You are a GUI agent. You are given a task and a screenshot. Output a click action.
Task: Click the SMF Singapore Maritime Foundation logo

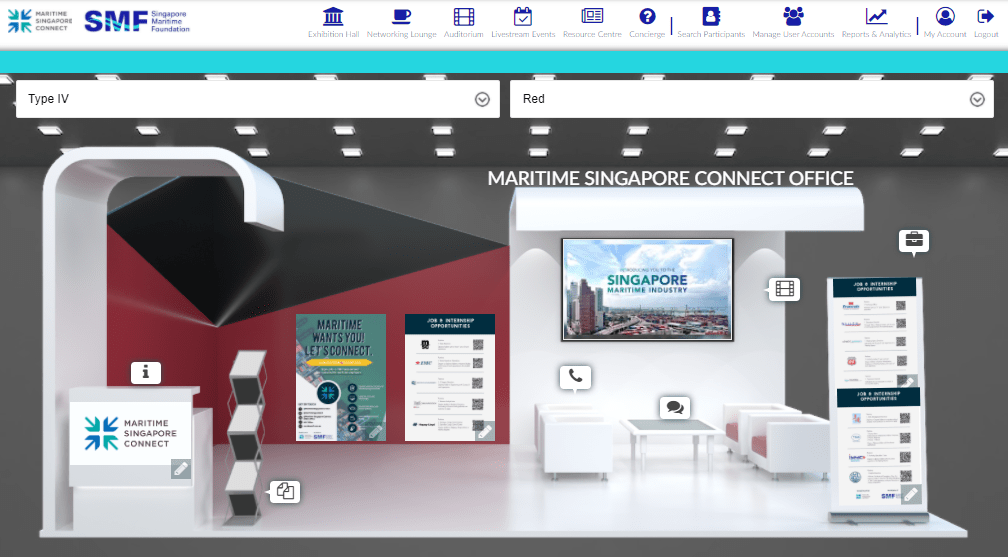(137, 21)
